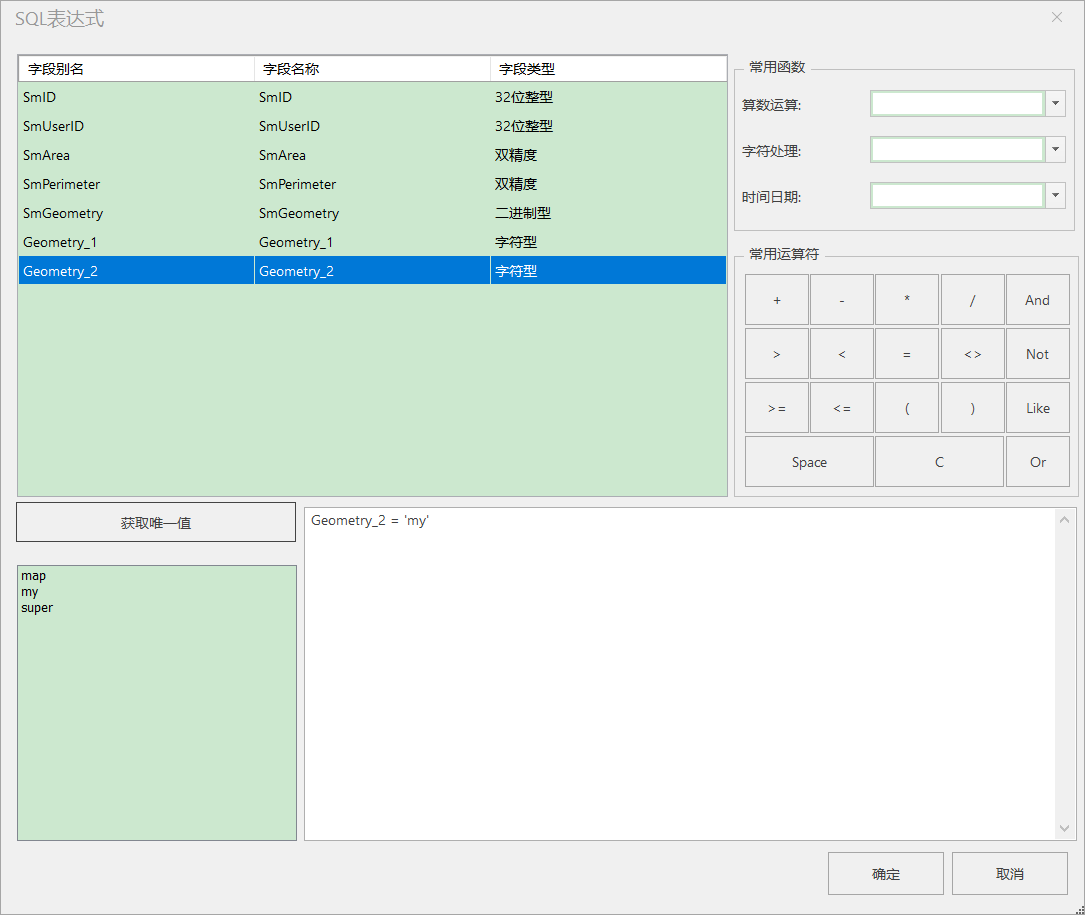
Task: Click the 获取唯一值 button
Action: 156,523
